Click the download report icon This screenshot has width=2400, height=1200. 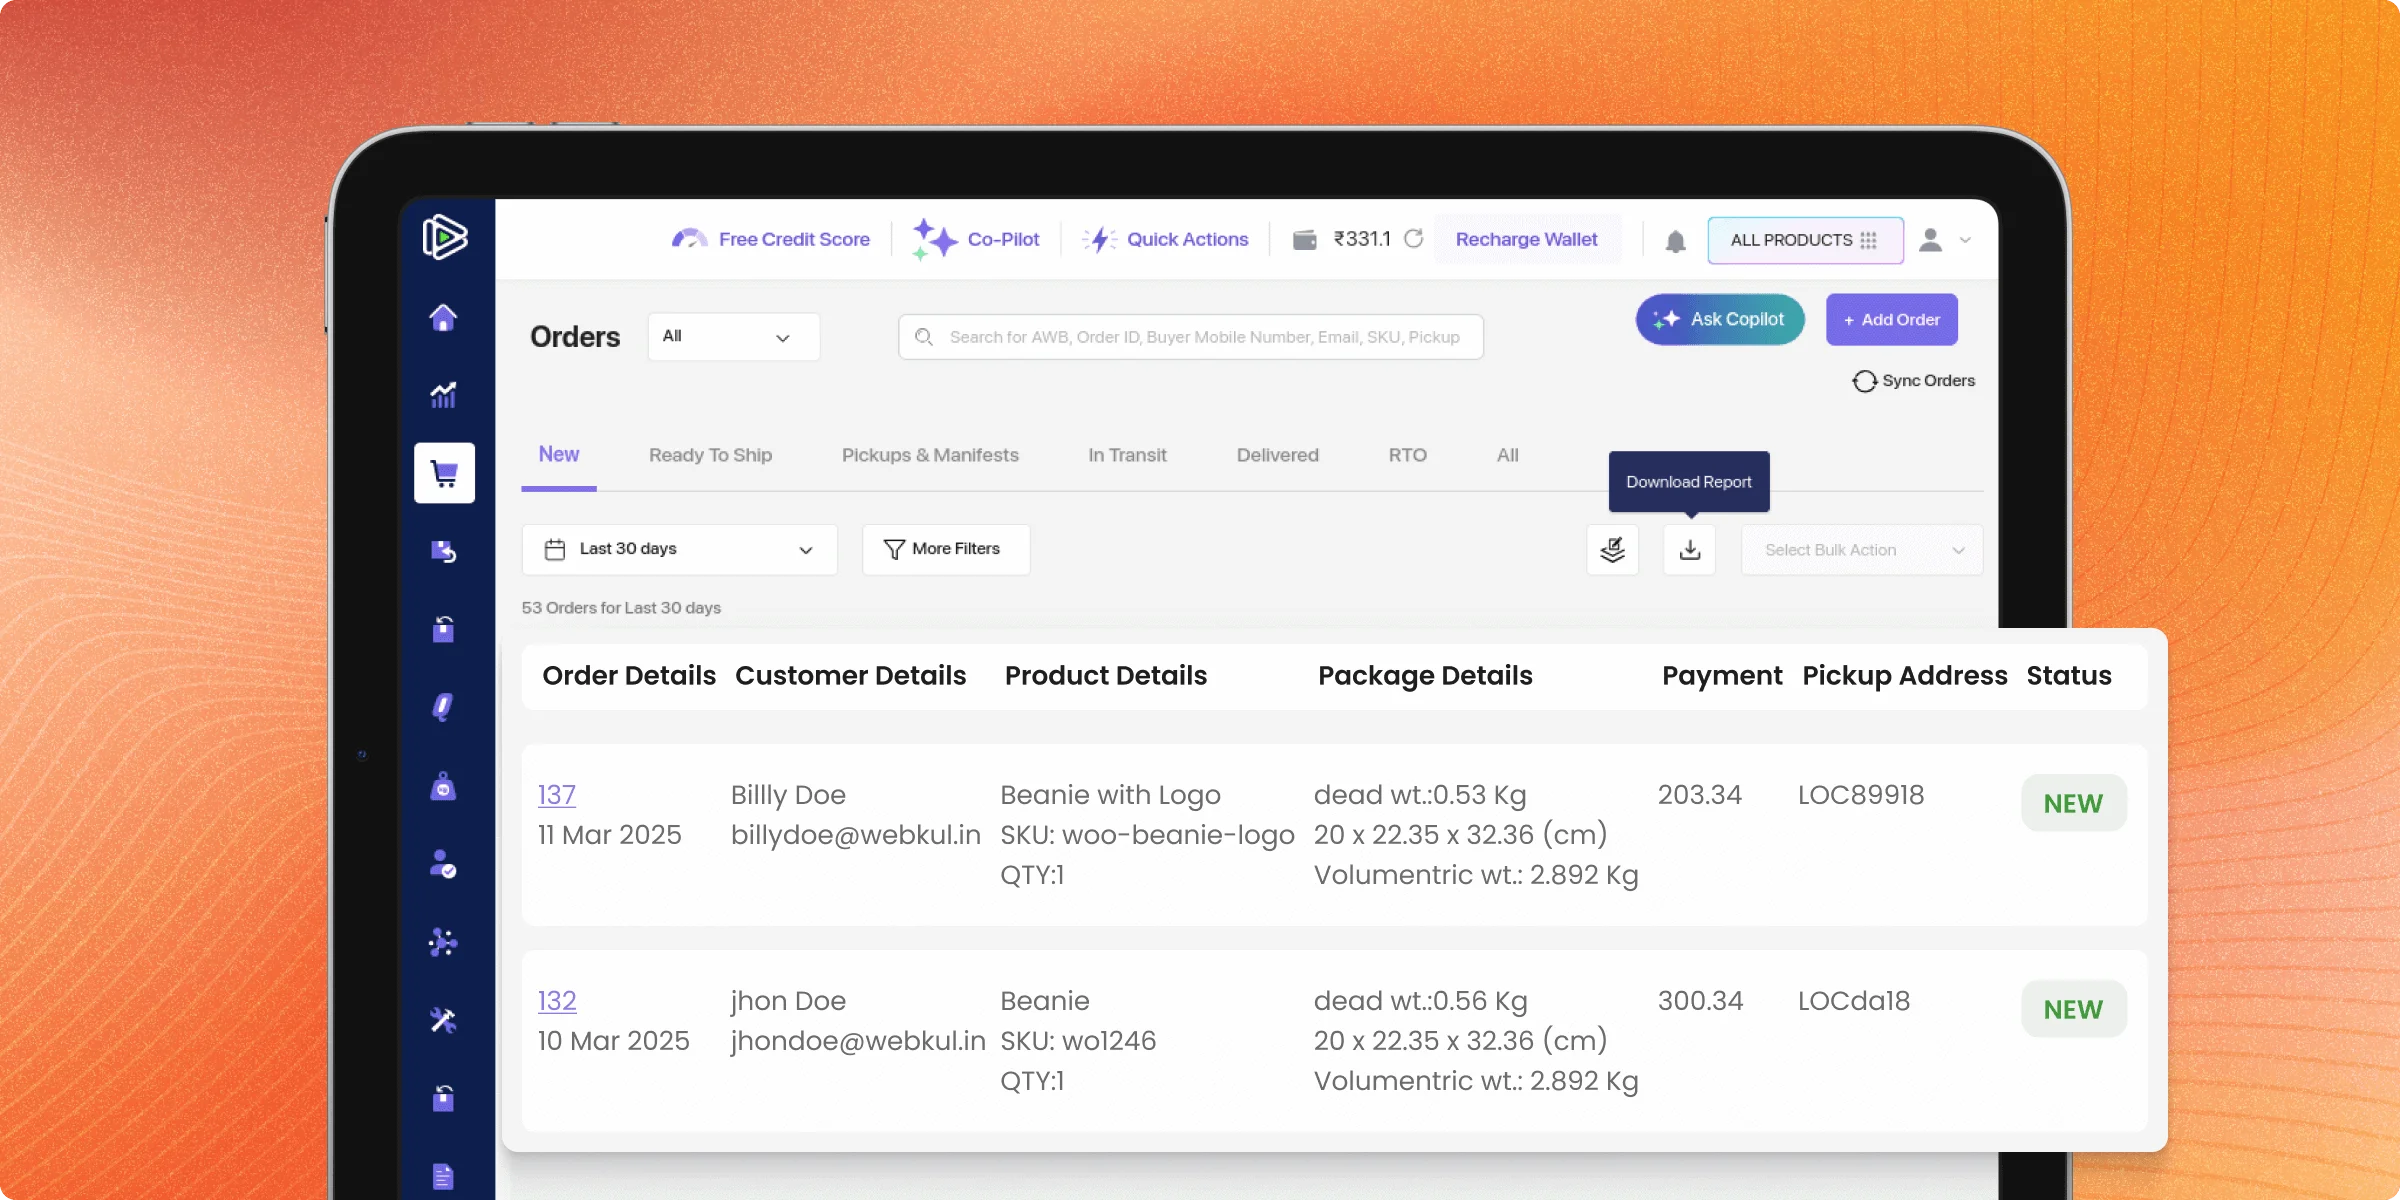[1689, 550]
